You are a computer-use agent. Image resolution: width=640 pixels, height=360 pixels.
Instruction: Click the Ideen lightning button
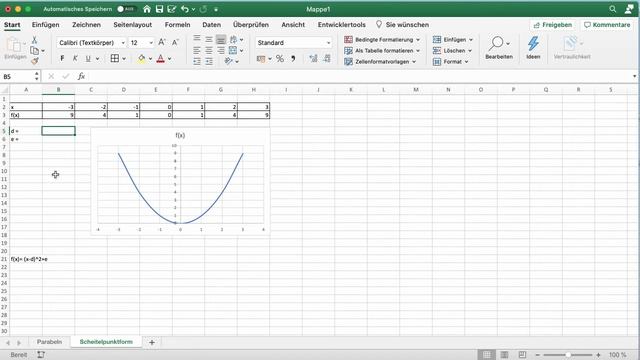[533, 47]
